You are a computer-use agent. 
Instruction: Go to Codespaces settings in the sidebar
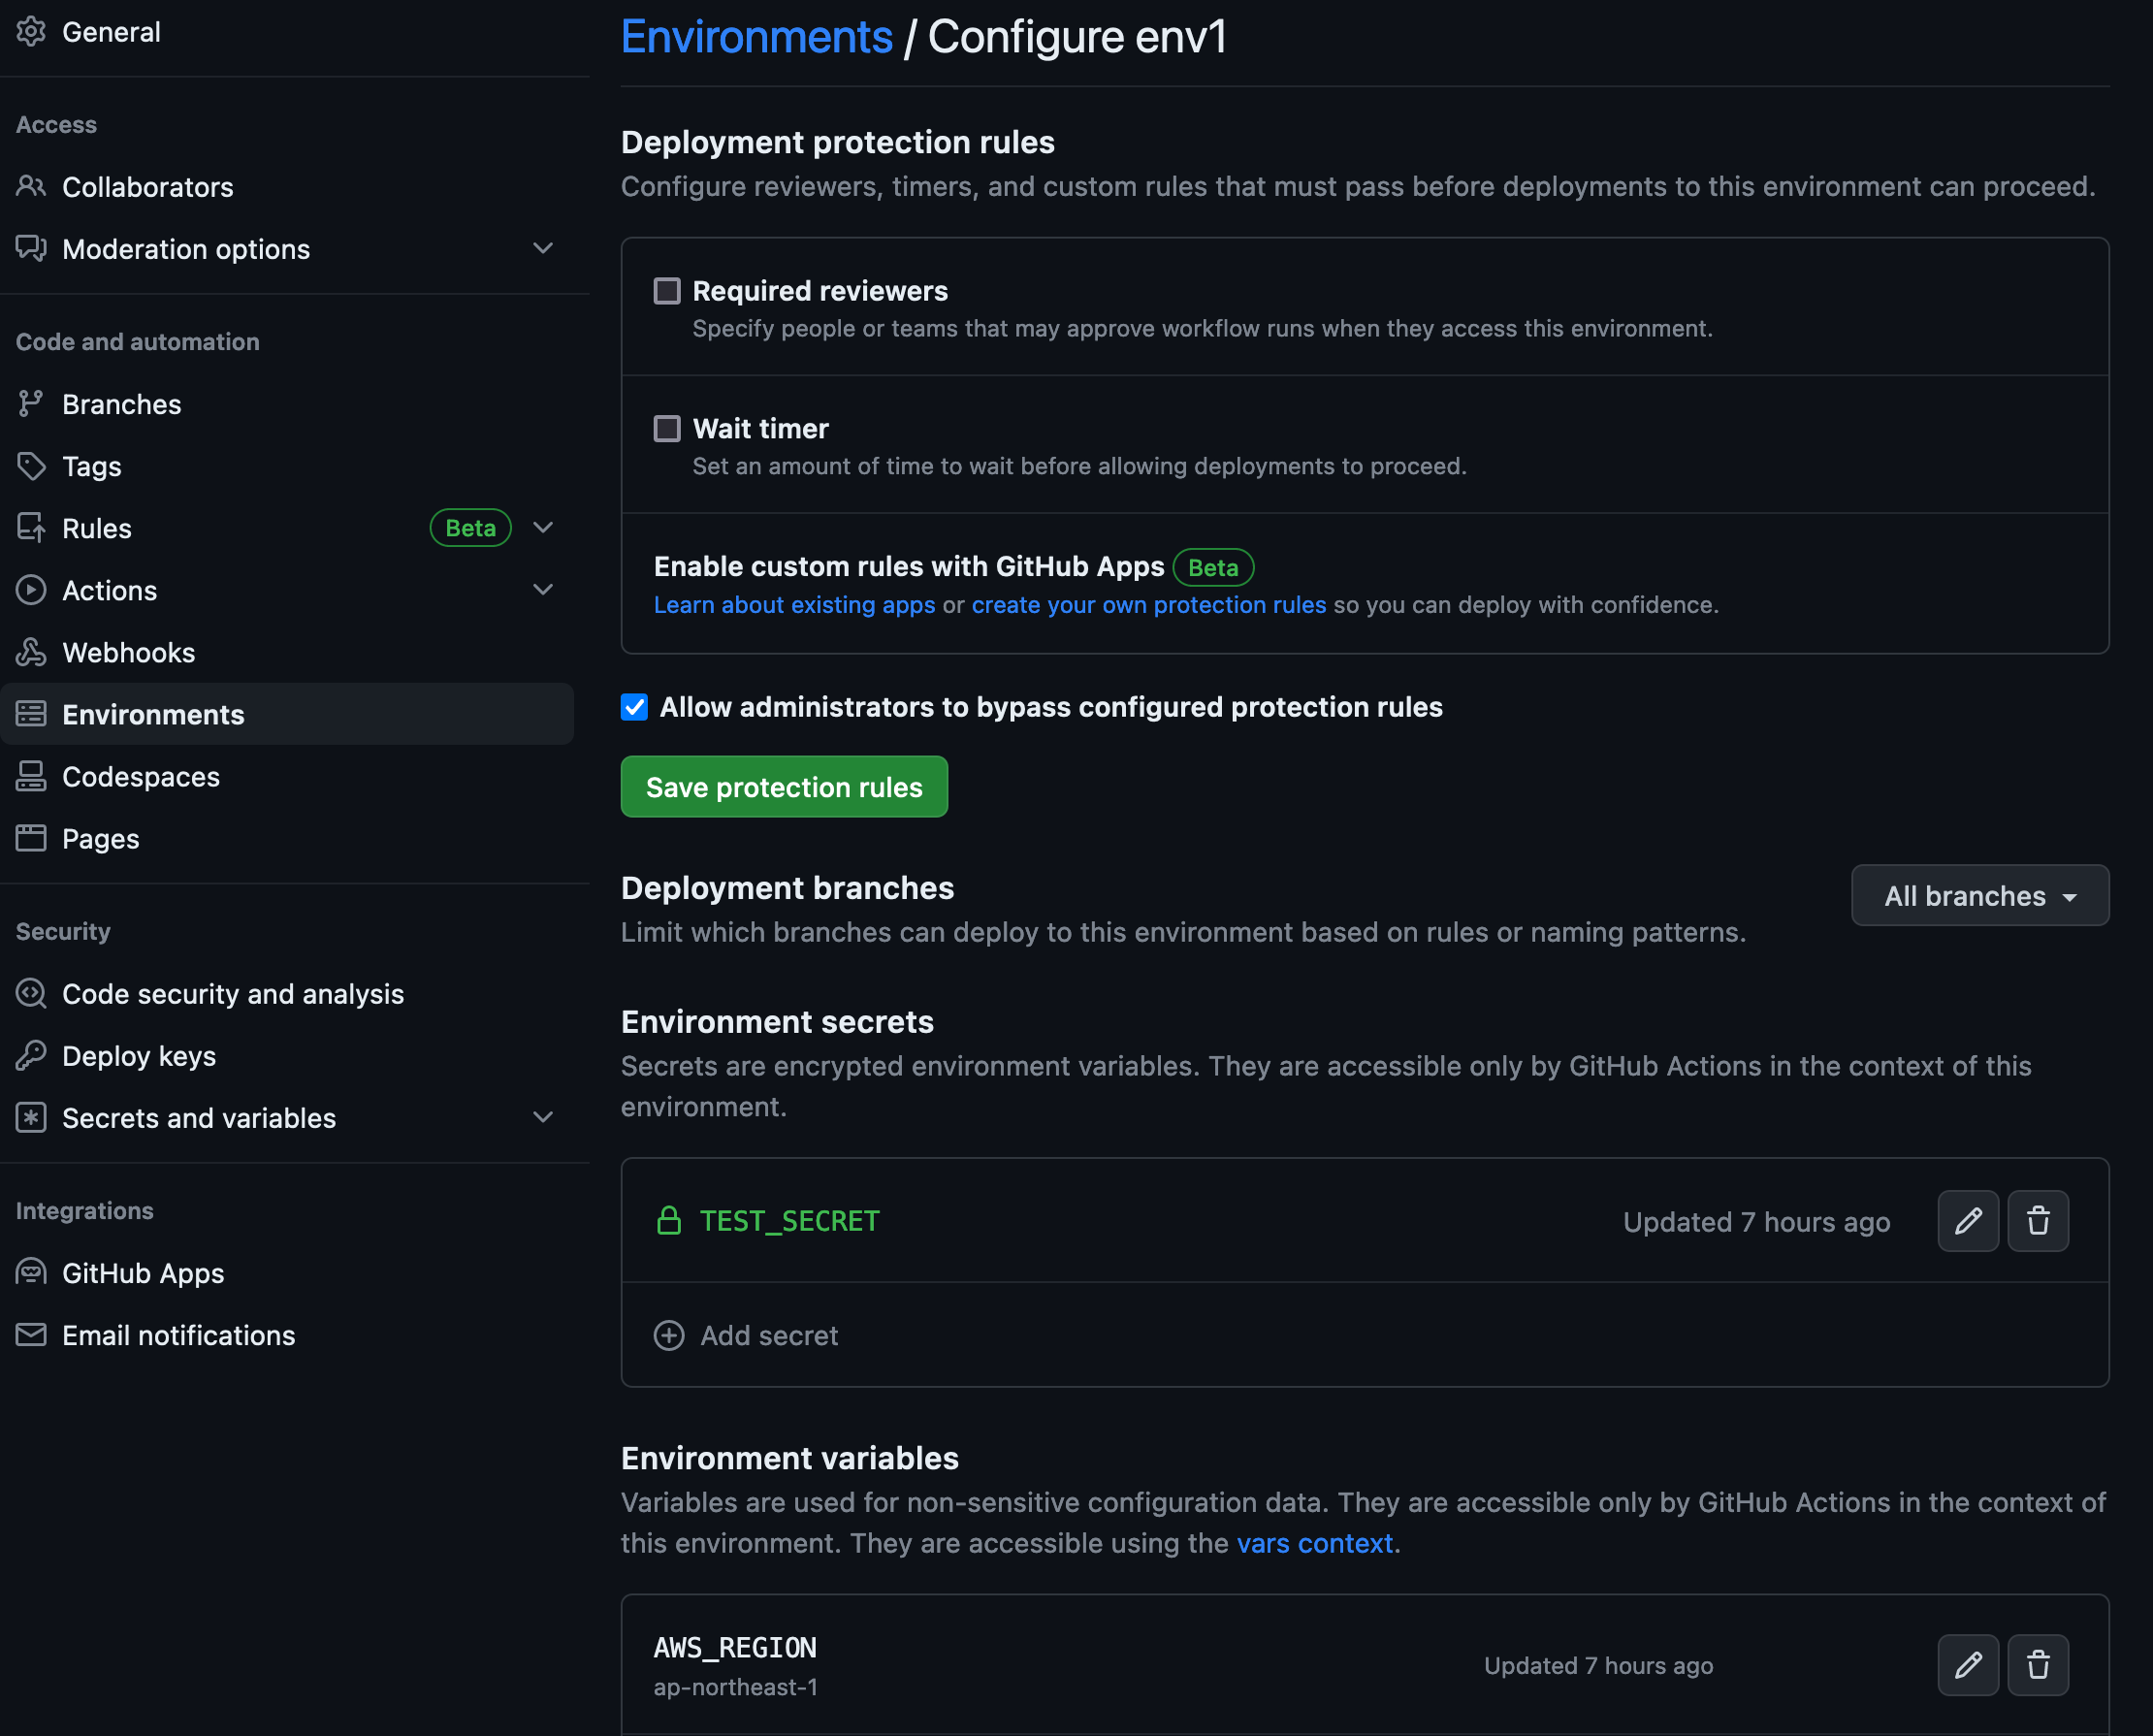click(x=141, y=776)
